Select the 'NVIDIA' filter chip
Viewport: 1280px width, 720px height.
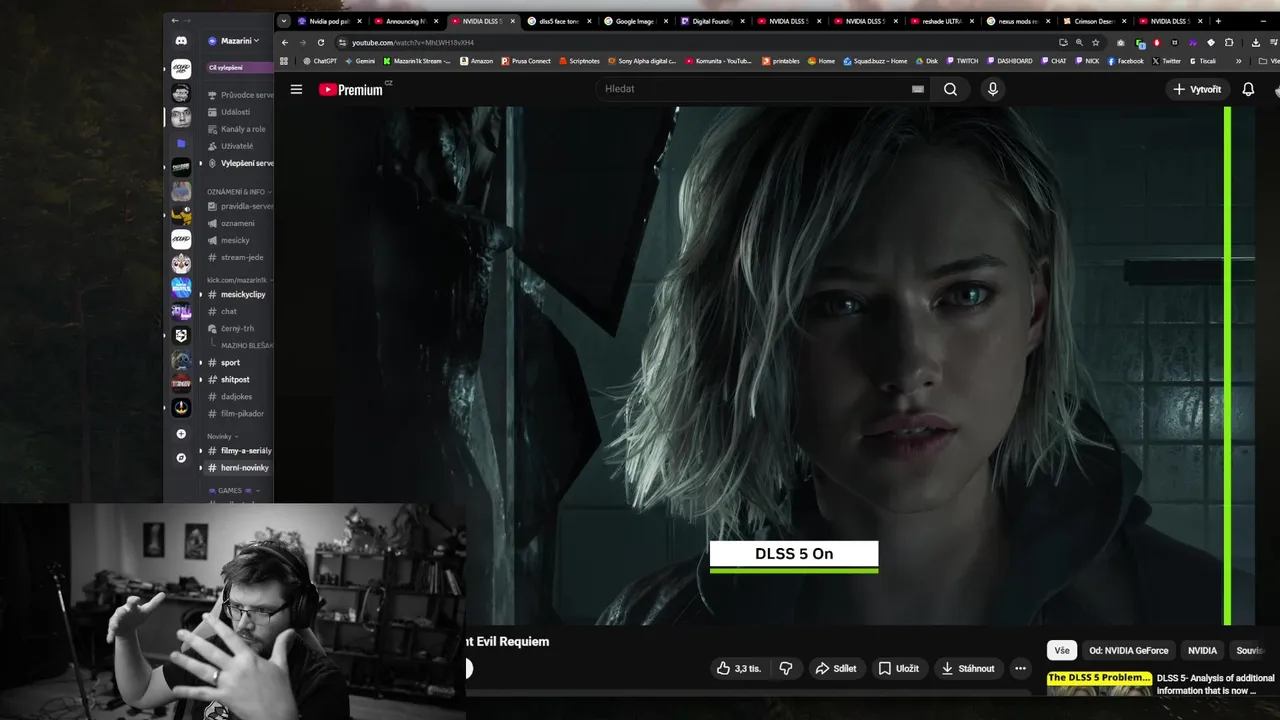[1202, 650]
